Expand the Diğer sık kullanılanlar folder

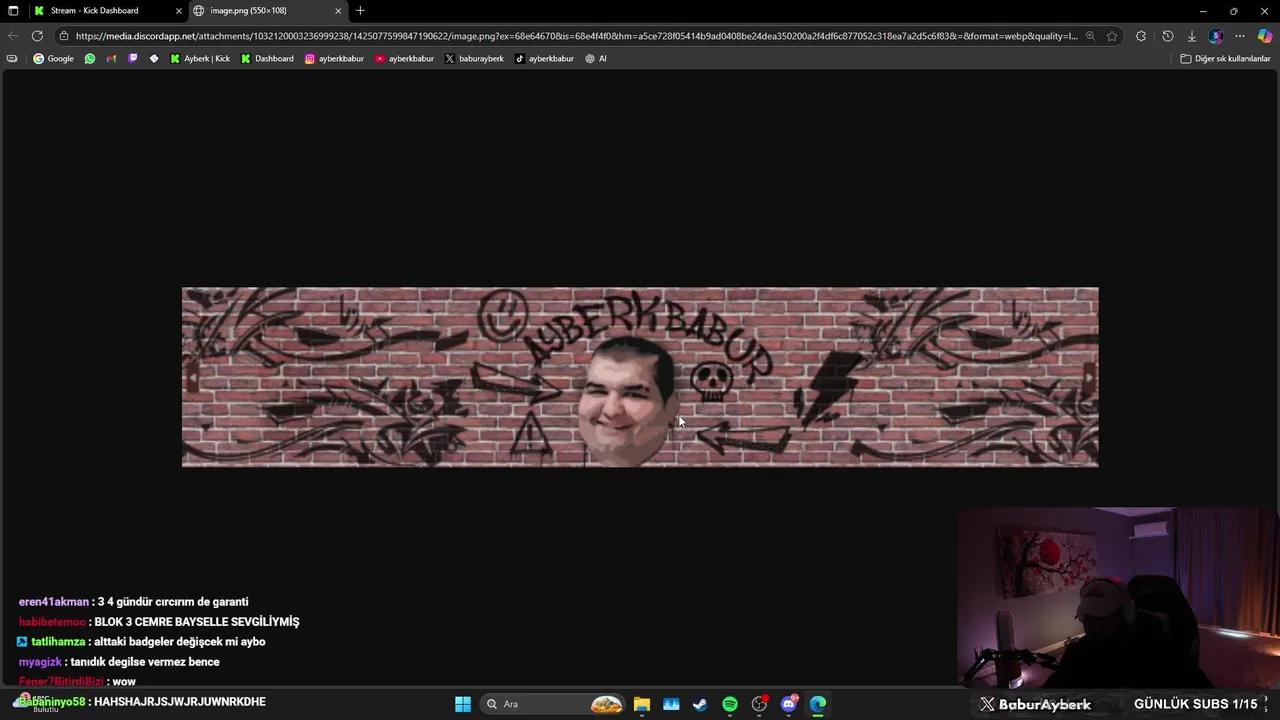[1225, 59]
